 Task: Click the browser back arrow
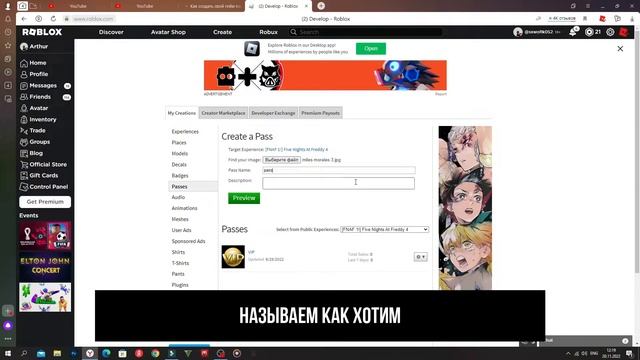coord(24,19)
